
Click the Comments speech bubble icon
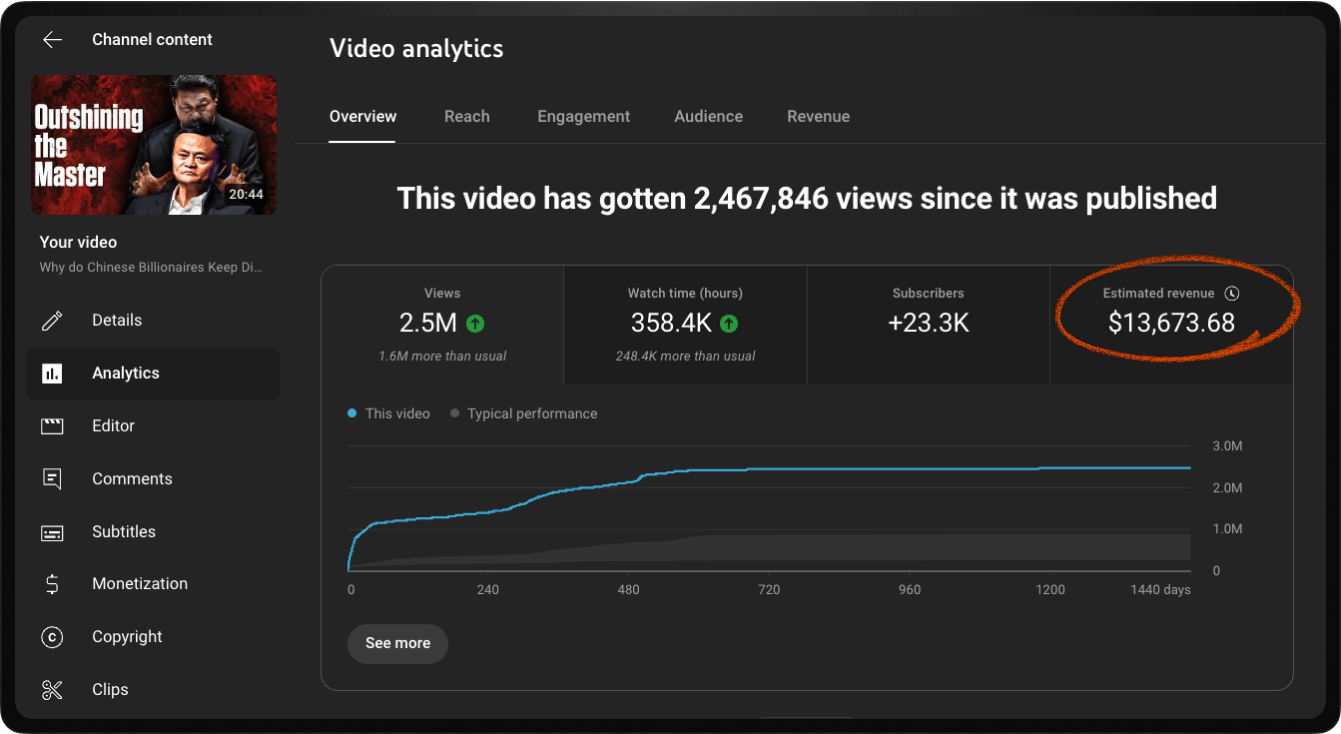(52, 479)
